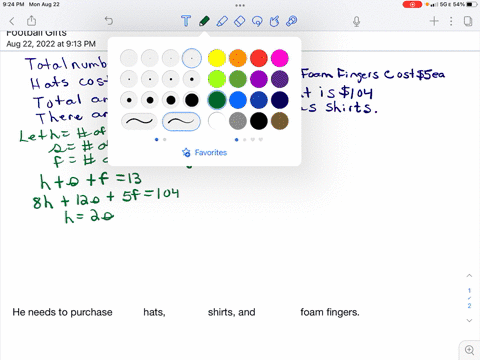Select the thickest pen size dot
Viewport: 480px width, 360px height.
192,100
